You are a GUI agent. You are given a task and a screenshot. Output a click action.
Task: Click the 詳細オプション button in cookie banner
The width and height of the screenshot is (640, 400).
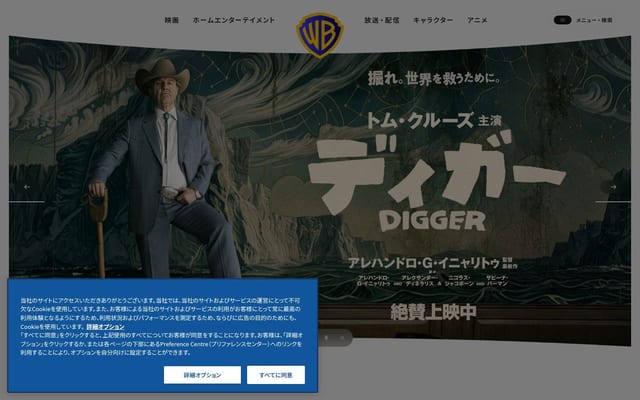[x=202, y=375]
